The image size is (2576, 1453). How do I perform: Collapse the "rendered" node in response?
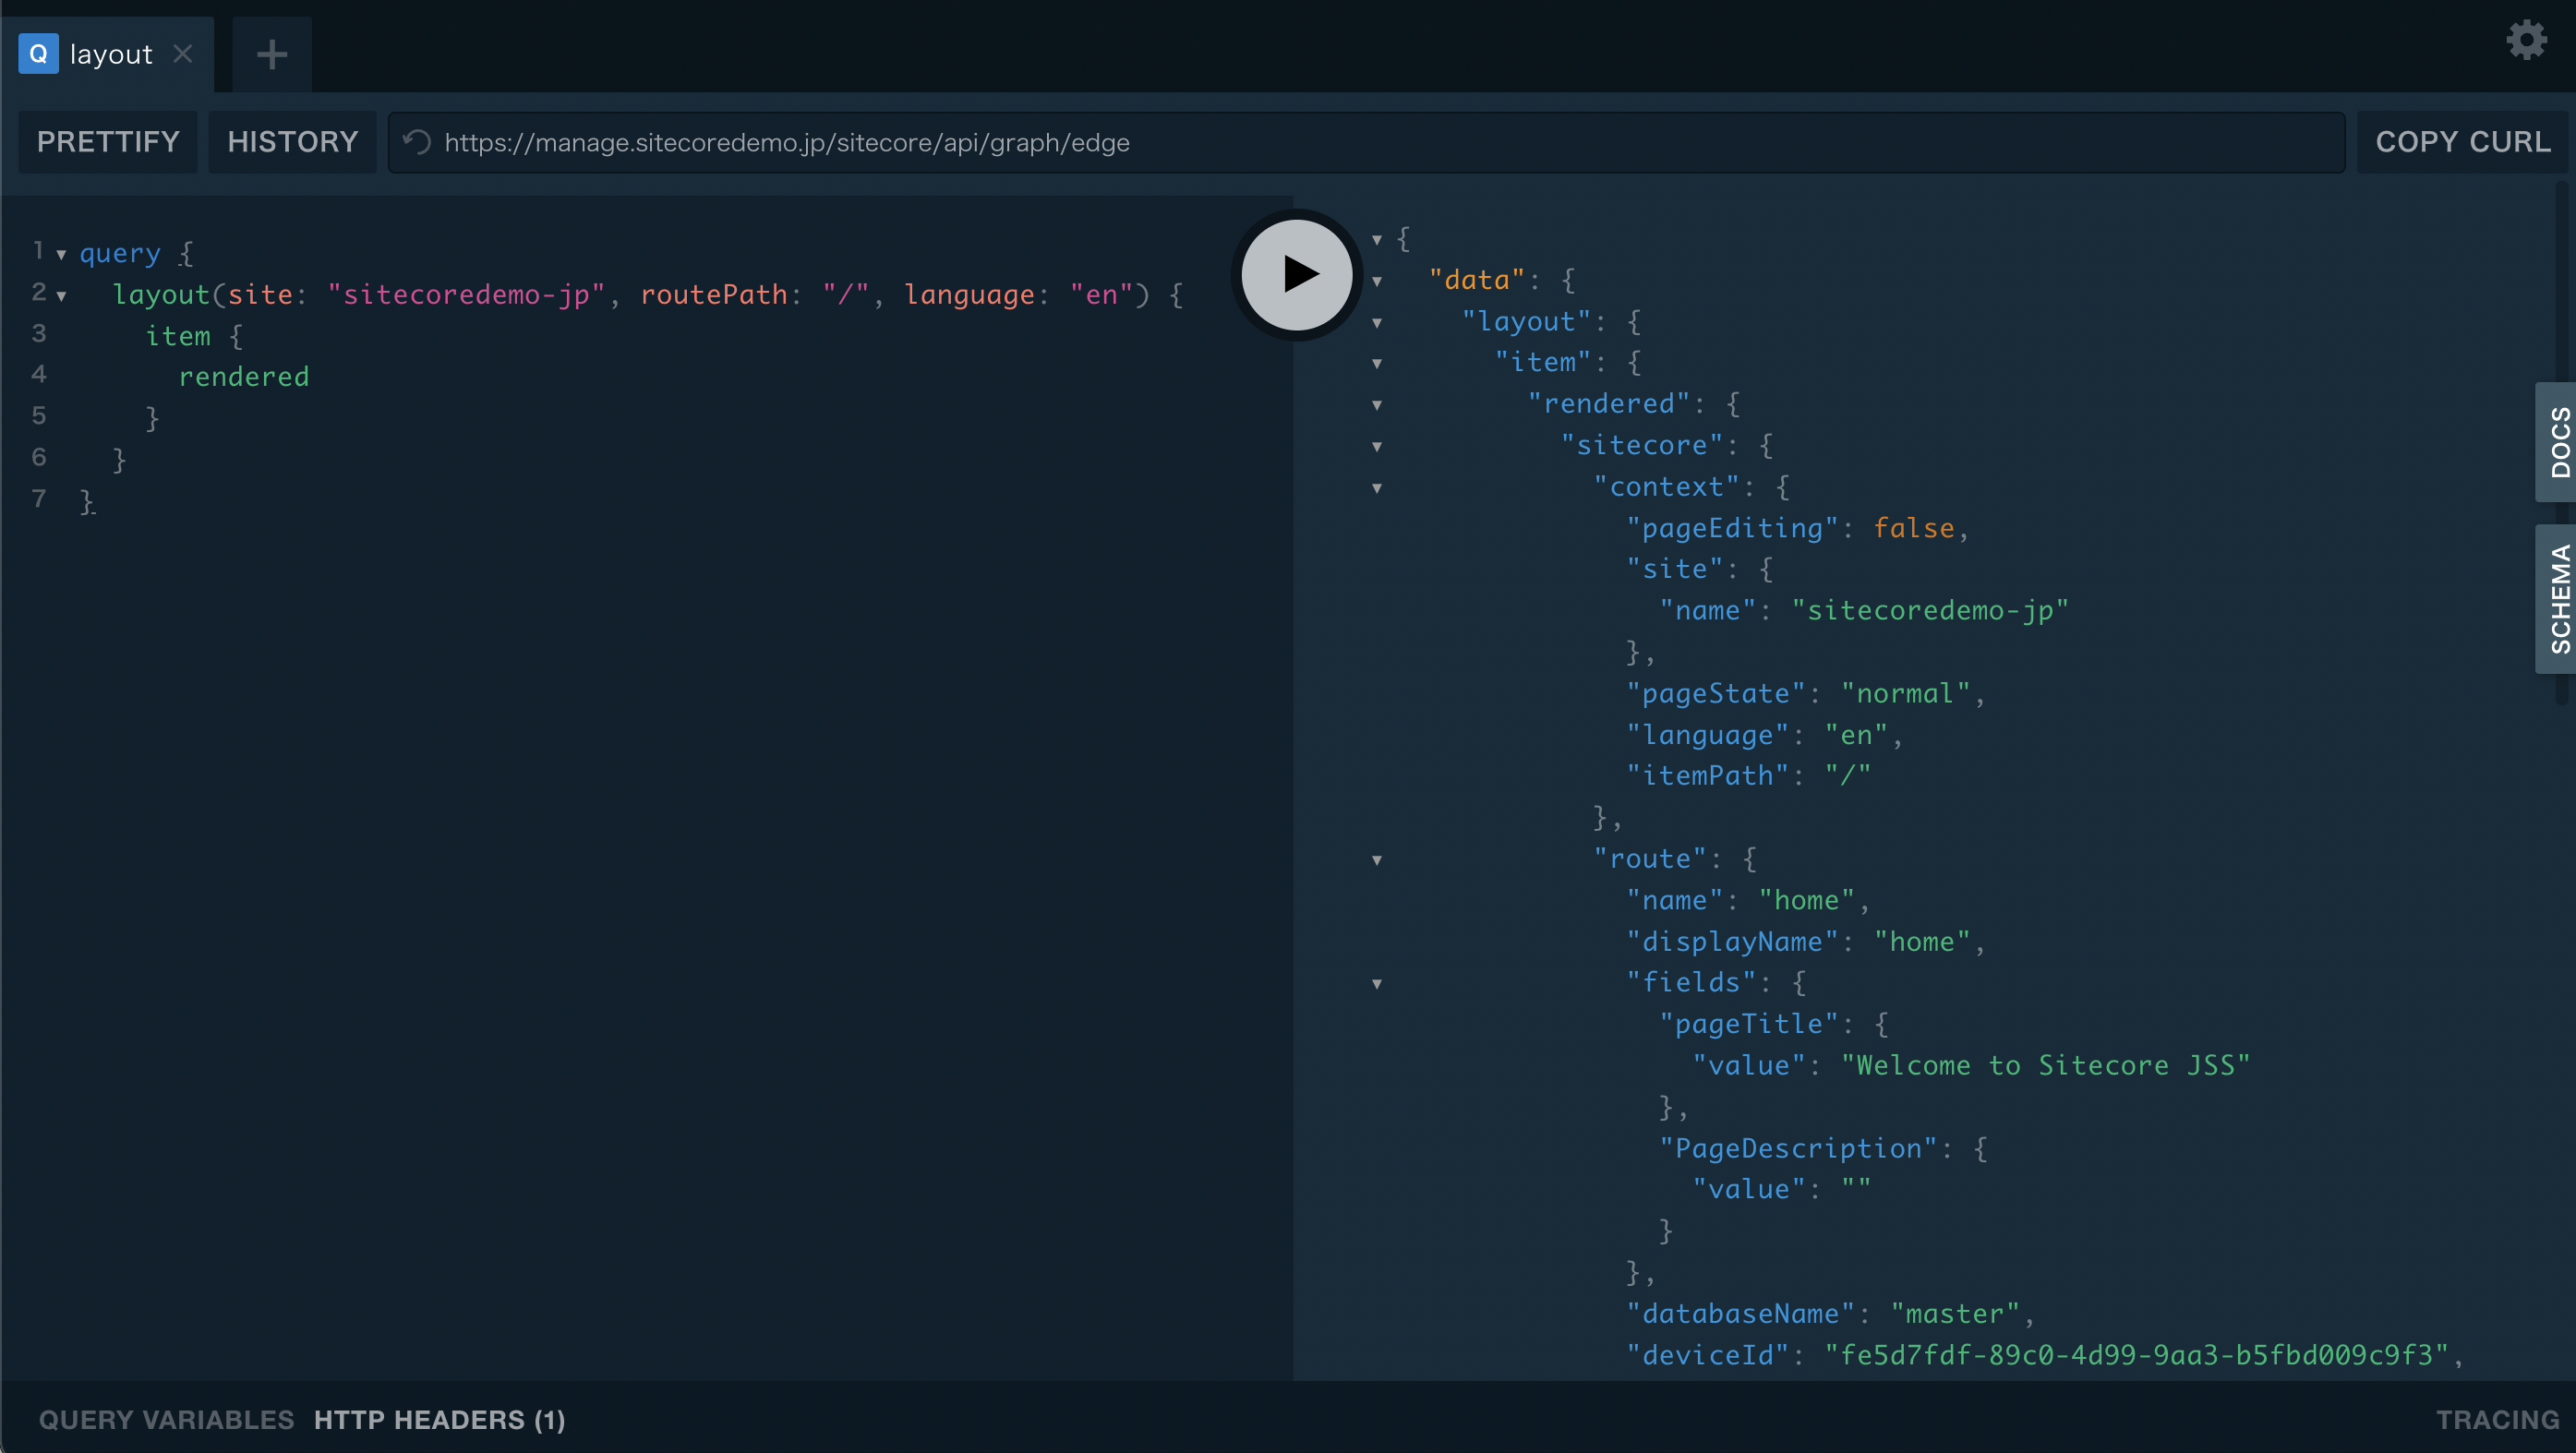(1377, 406)
